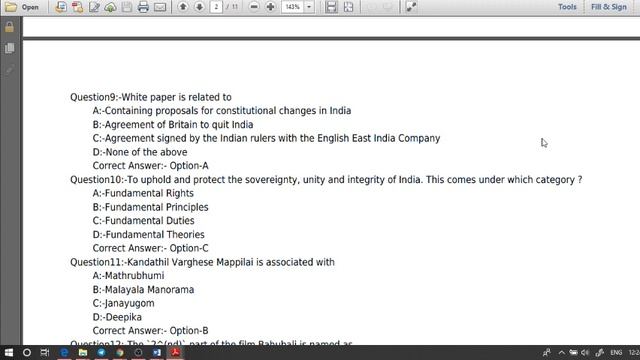This screenshot has width=640, height=360.
Task: Click the Question10 line text
Action: (326, 180)
